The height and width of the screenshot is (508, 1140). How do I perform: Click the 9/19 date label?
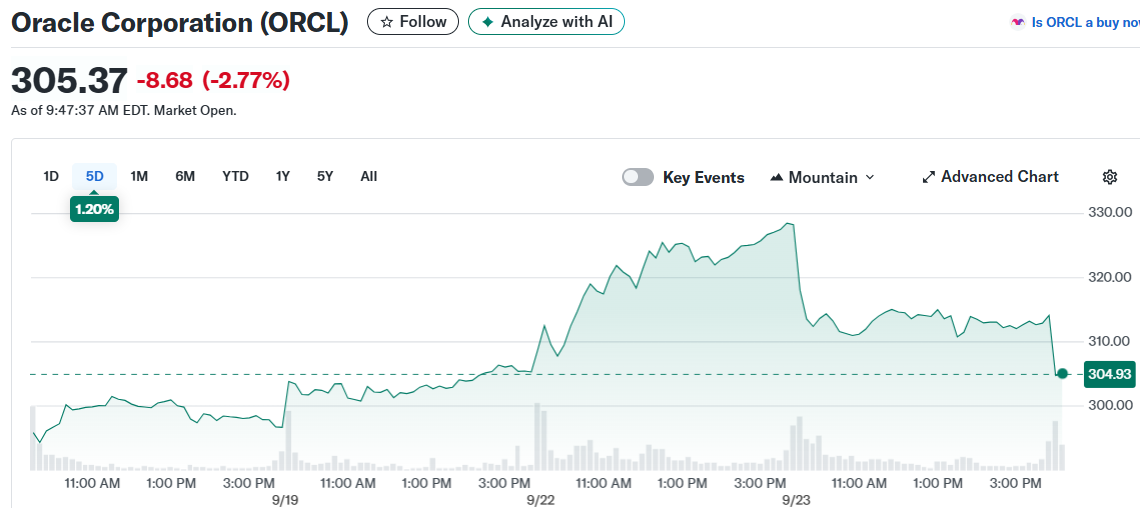[x=284, y=500]
